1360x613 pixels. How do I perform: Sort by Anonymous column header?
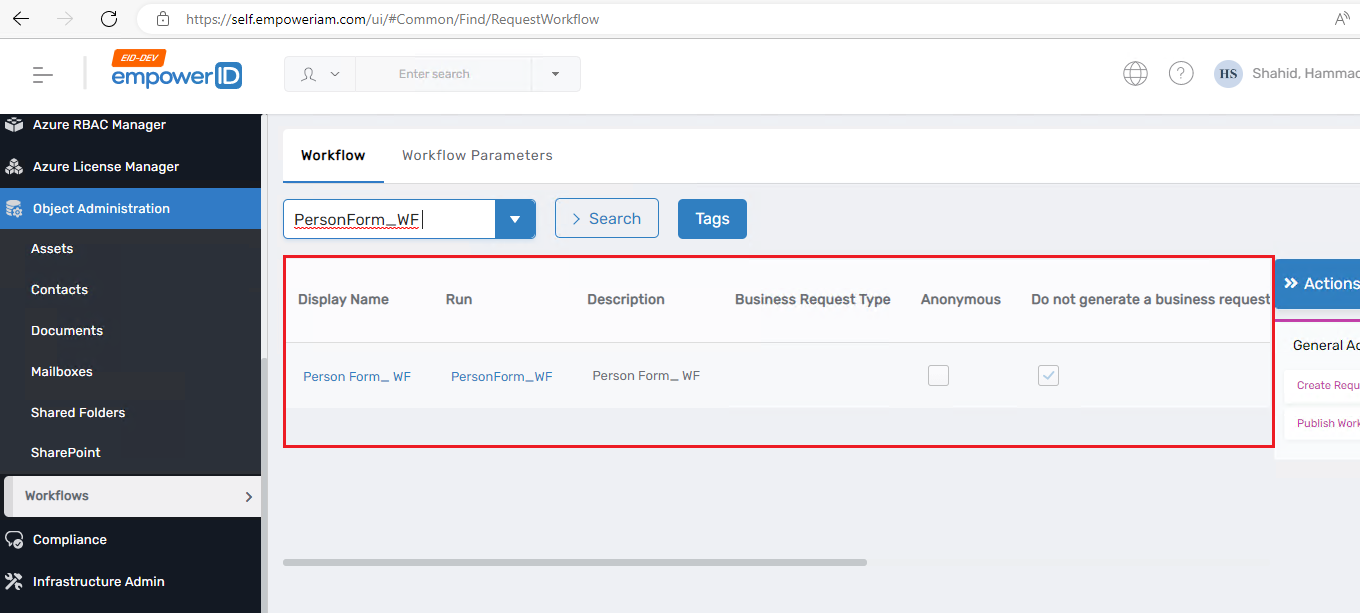961,299
